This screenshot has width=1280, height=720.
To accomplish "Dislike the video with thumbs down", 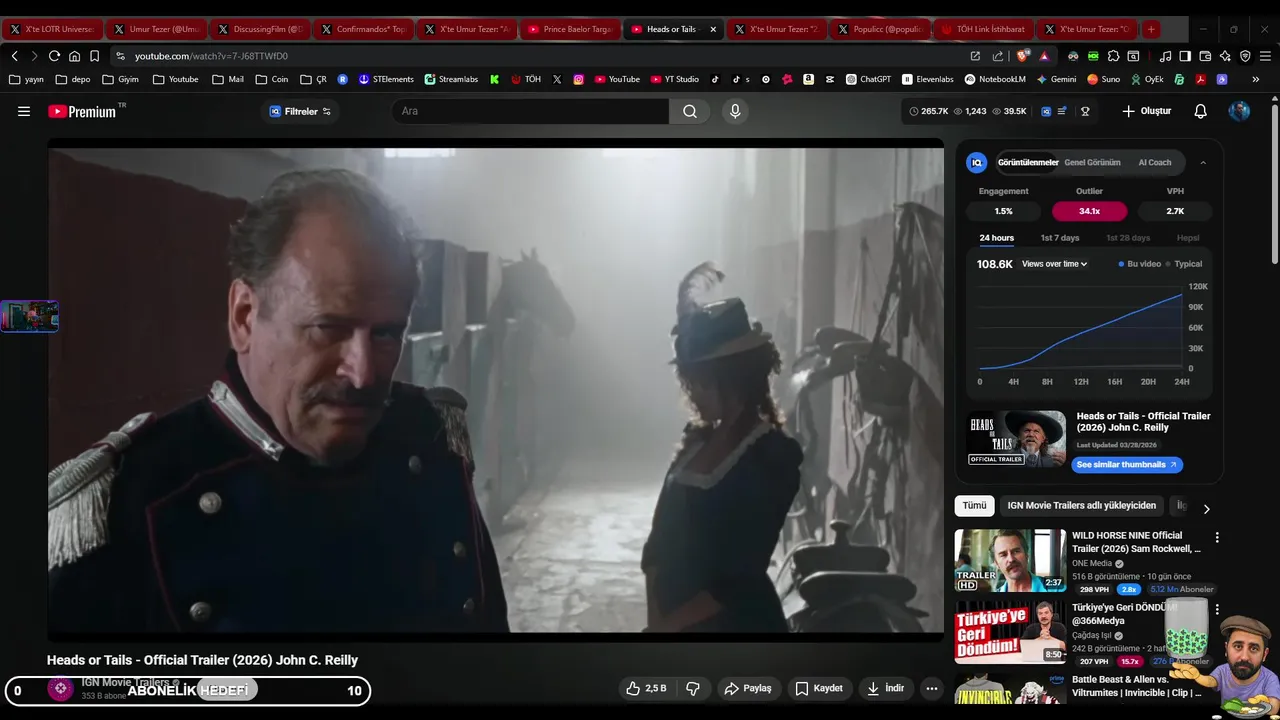I will tap(692, 688).
